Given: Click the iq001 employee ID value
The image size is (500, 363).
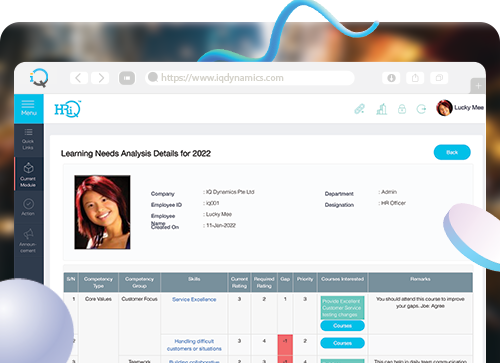Looking at the screenshot, I should 212,203.
